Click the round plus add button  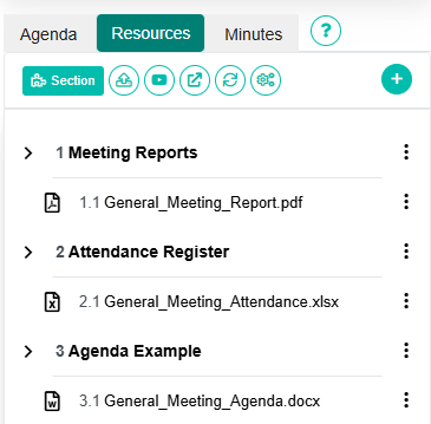coord(397,79)
